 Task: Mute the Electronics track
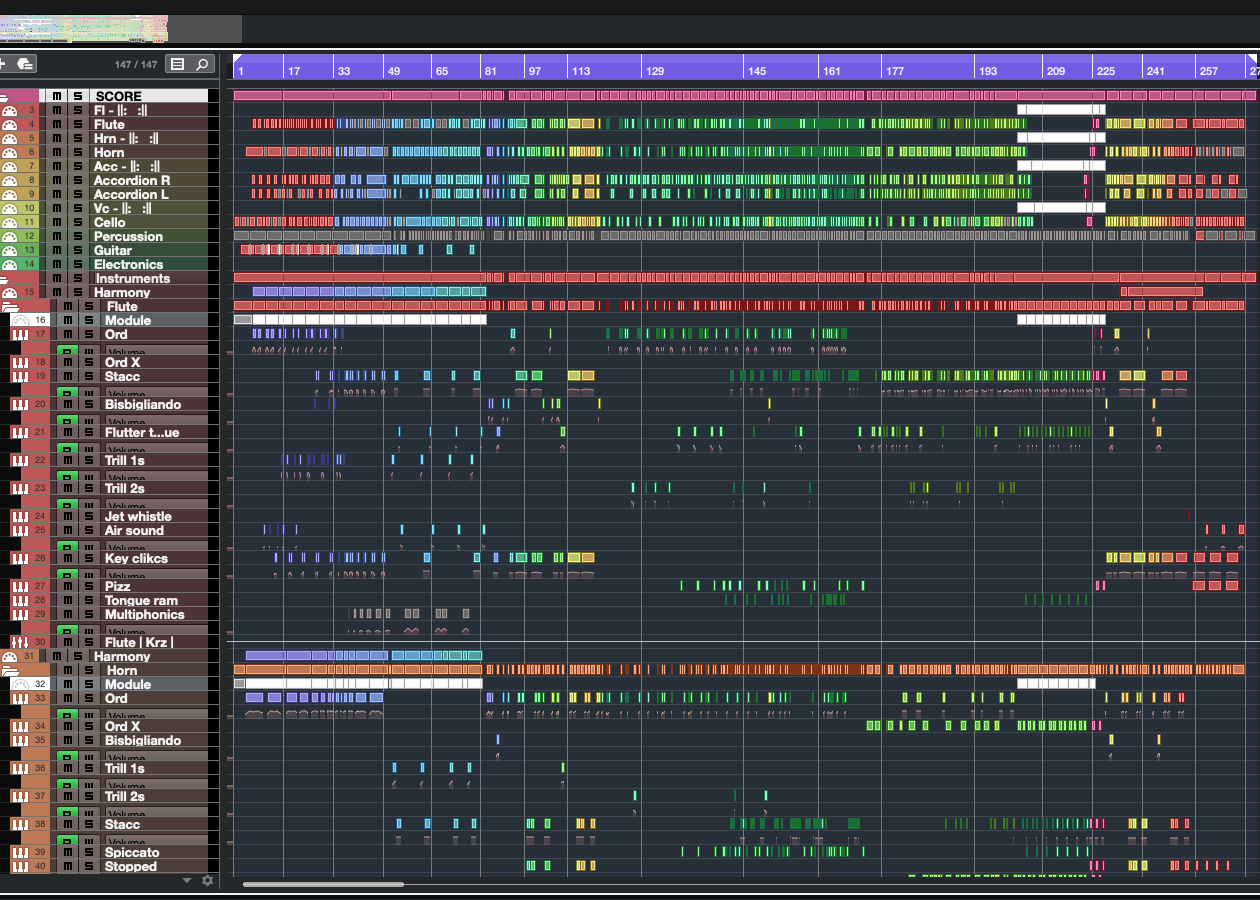[57, 265]
